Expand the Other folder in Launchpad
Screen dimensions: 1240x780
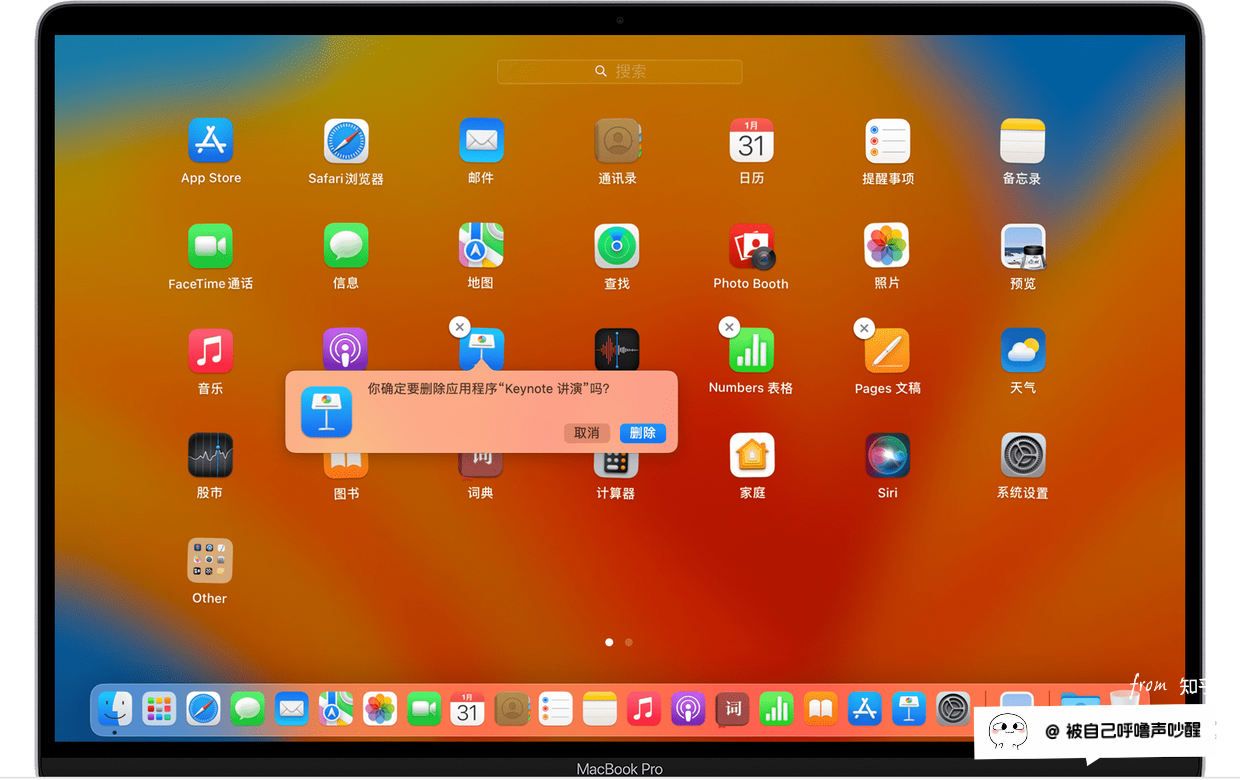click(x=210, y=561)
